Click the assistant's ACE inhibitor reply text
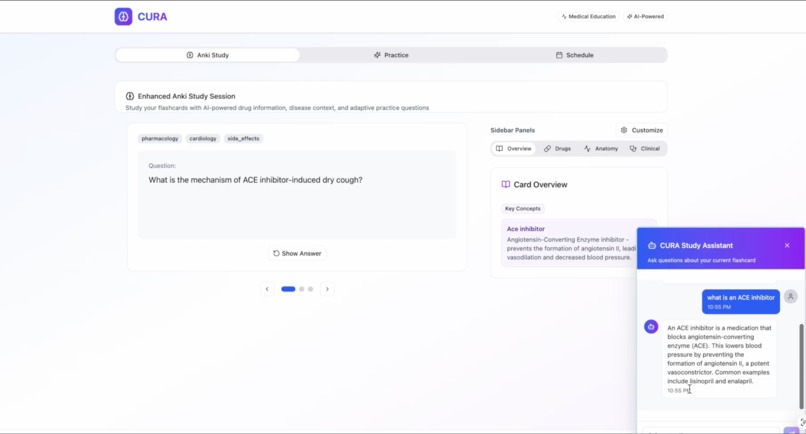The width and height of the screenshot is (806, 434). (719, 354)
